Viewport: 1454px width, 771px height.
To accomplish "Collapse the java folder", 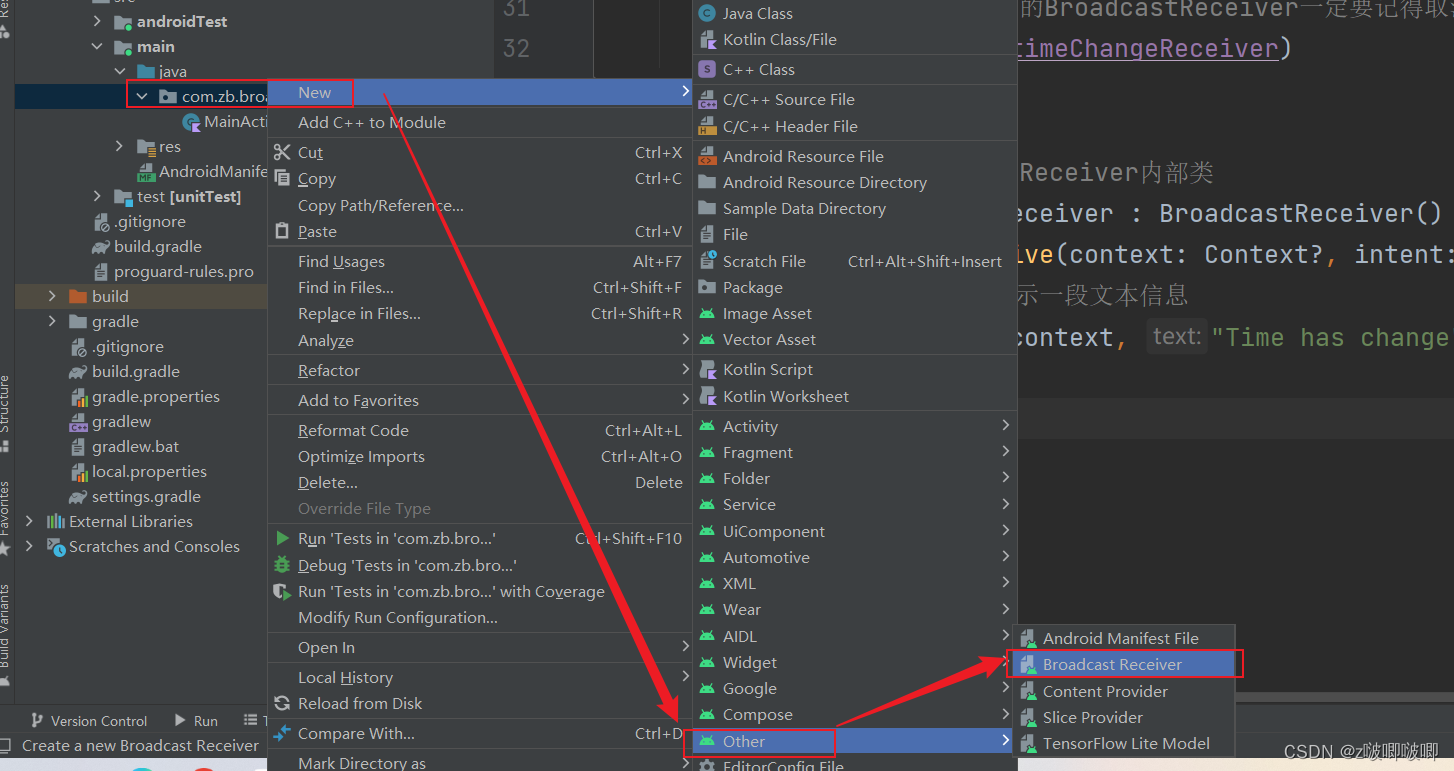I will click(119, 71).
